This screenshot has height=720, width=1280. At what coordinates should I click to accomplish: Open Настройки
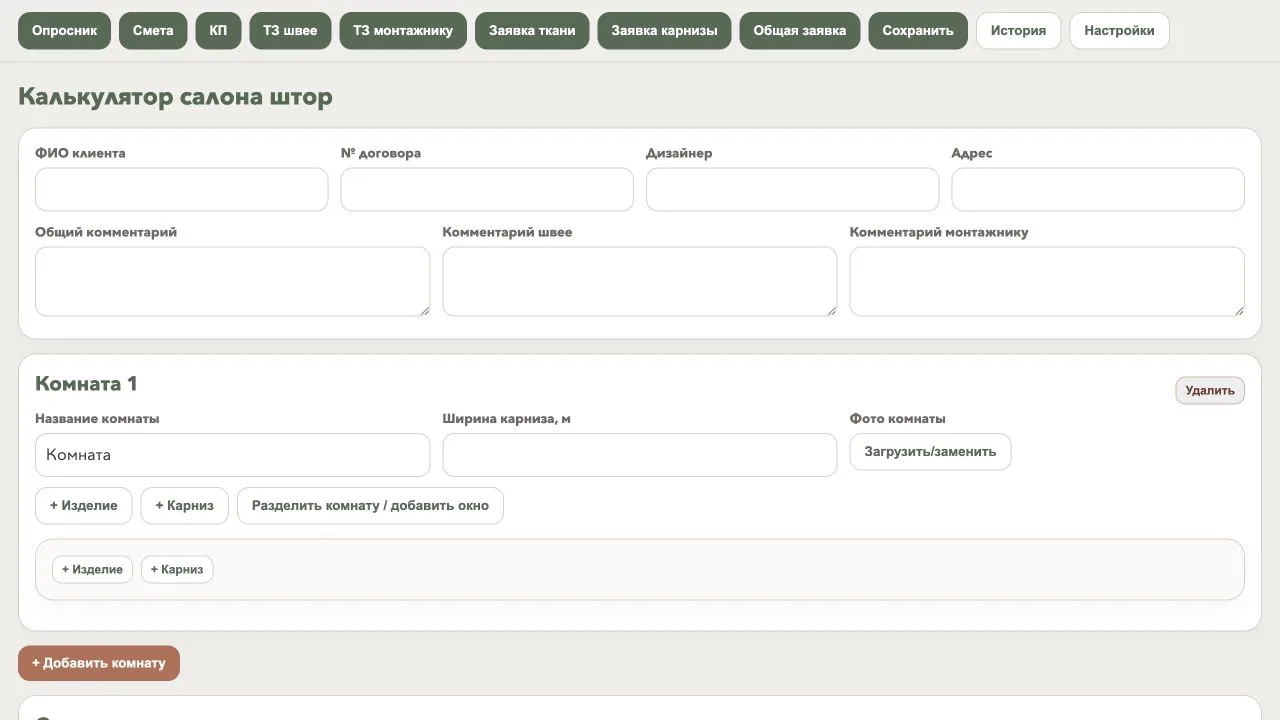tap(1119, 30)
